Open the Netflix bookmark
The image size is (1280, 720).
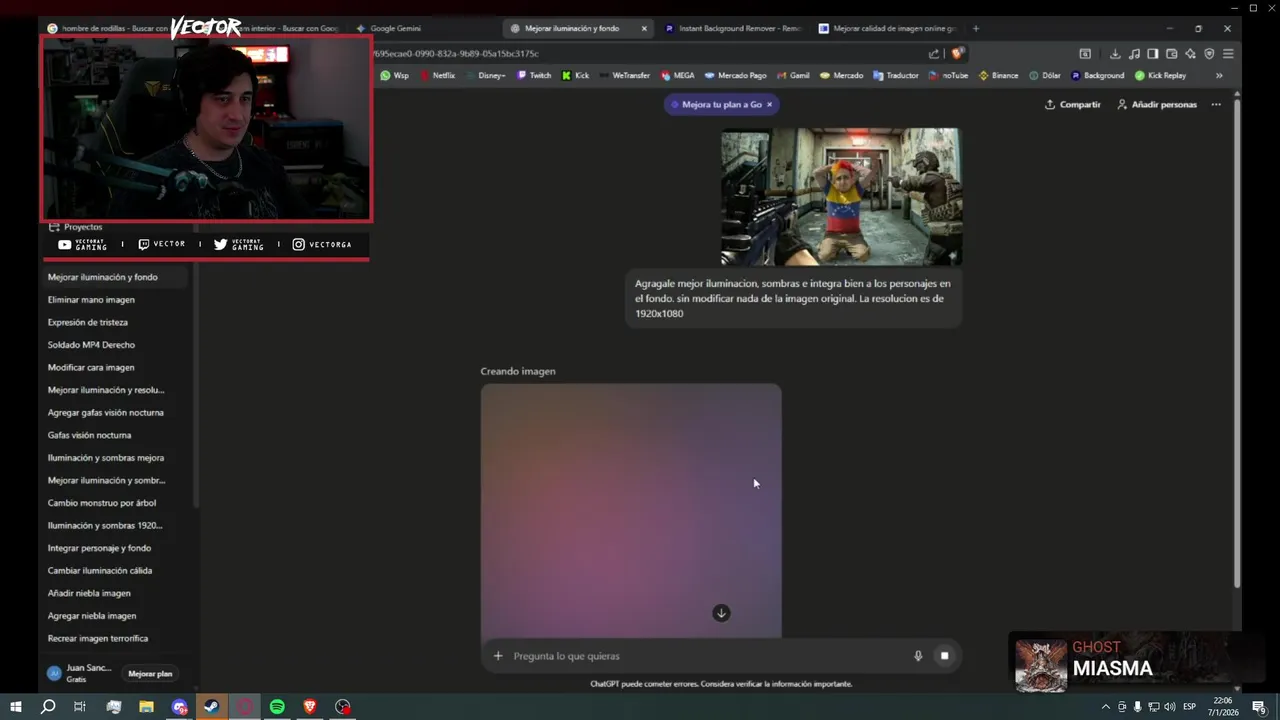pos(437,75)
